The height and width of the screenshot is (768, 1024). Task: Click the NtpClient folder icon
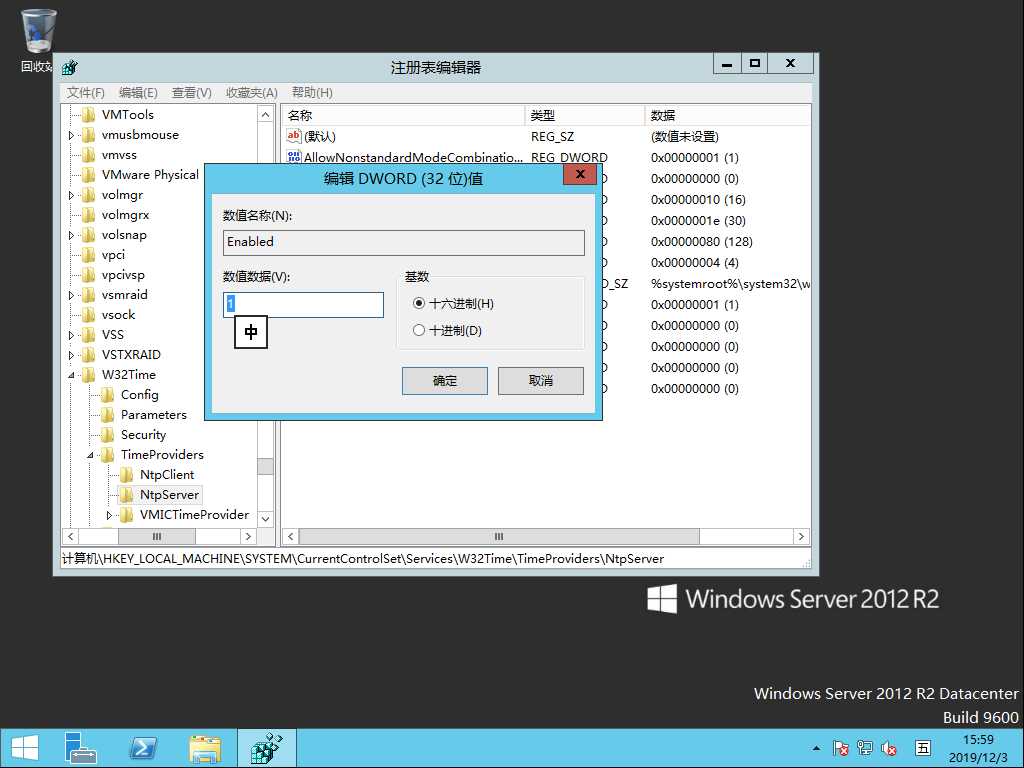pos(126,474)
